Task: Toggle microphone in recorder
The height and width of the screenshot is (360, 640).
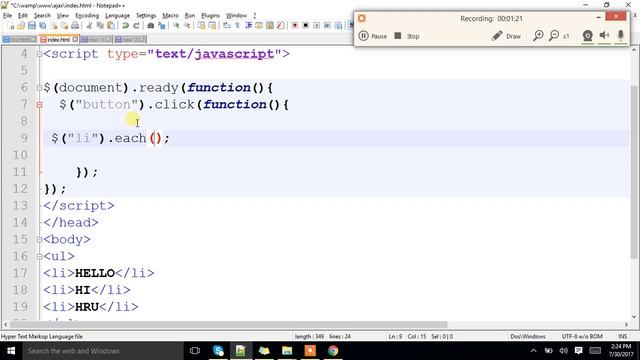Action: point(620,36)
